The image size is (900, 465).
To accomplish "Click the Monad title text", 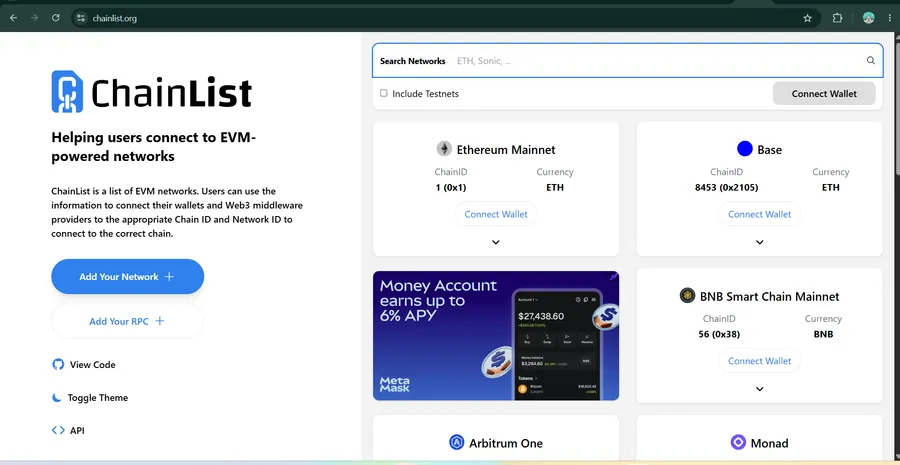I will click(770, 443).
